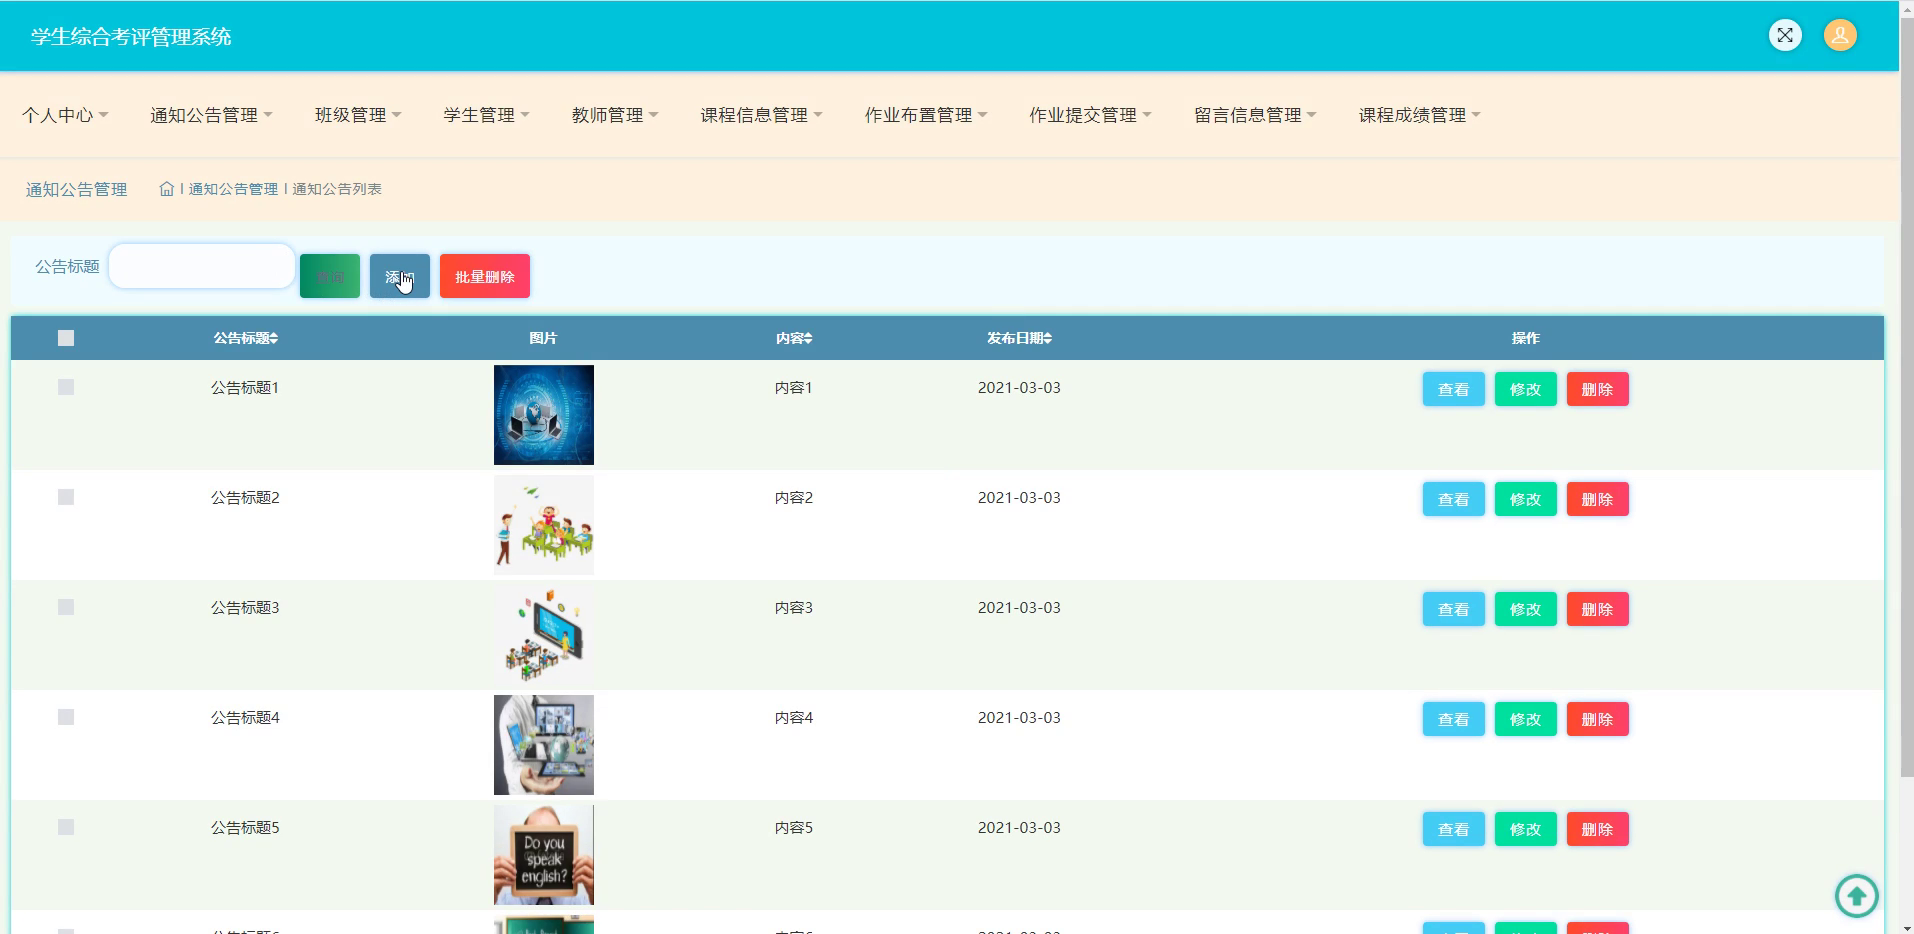Viewport: 1914px width, 934px height.
Task: Delete 公告标题2 with 删除 button
Action: [x=1598, y=499]
